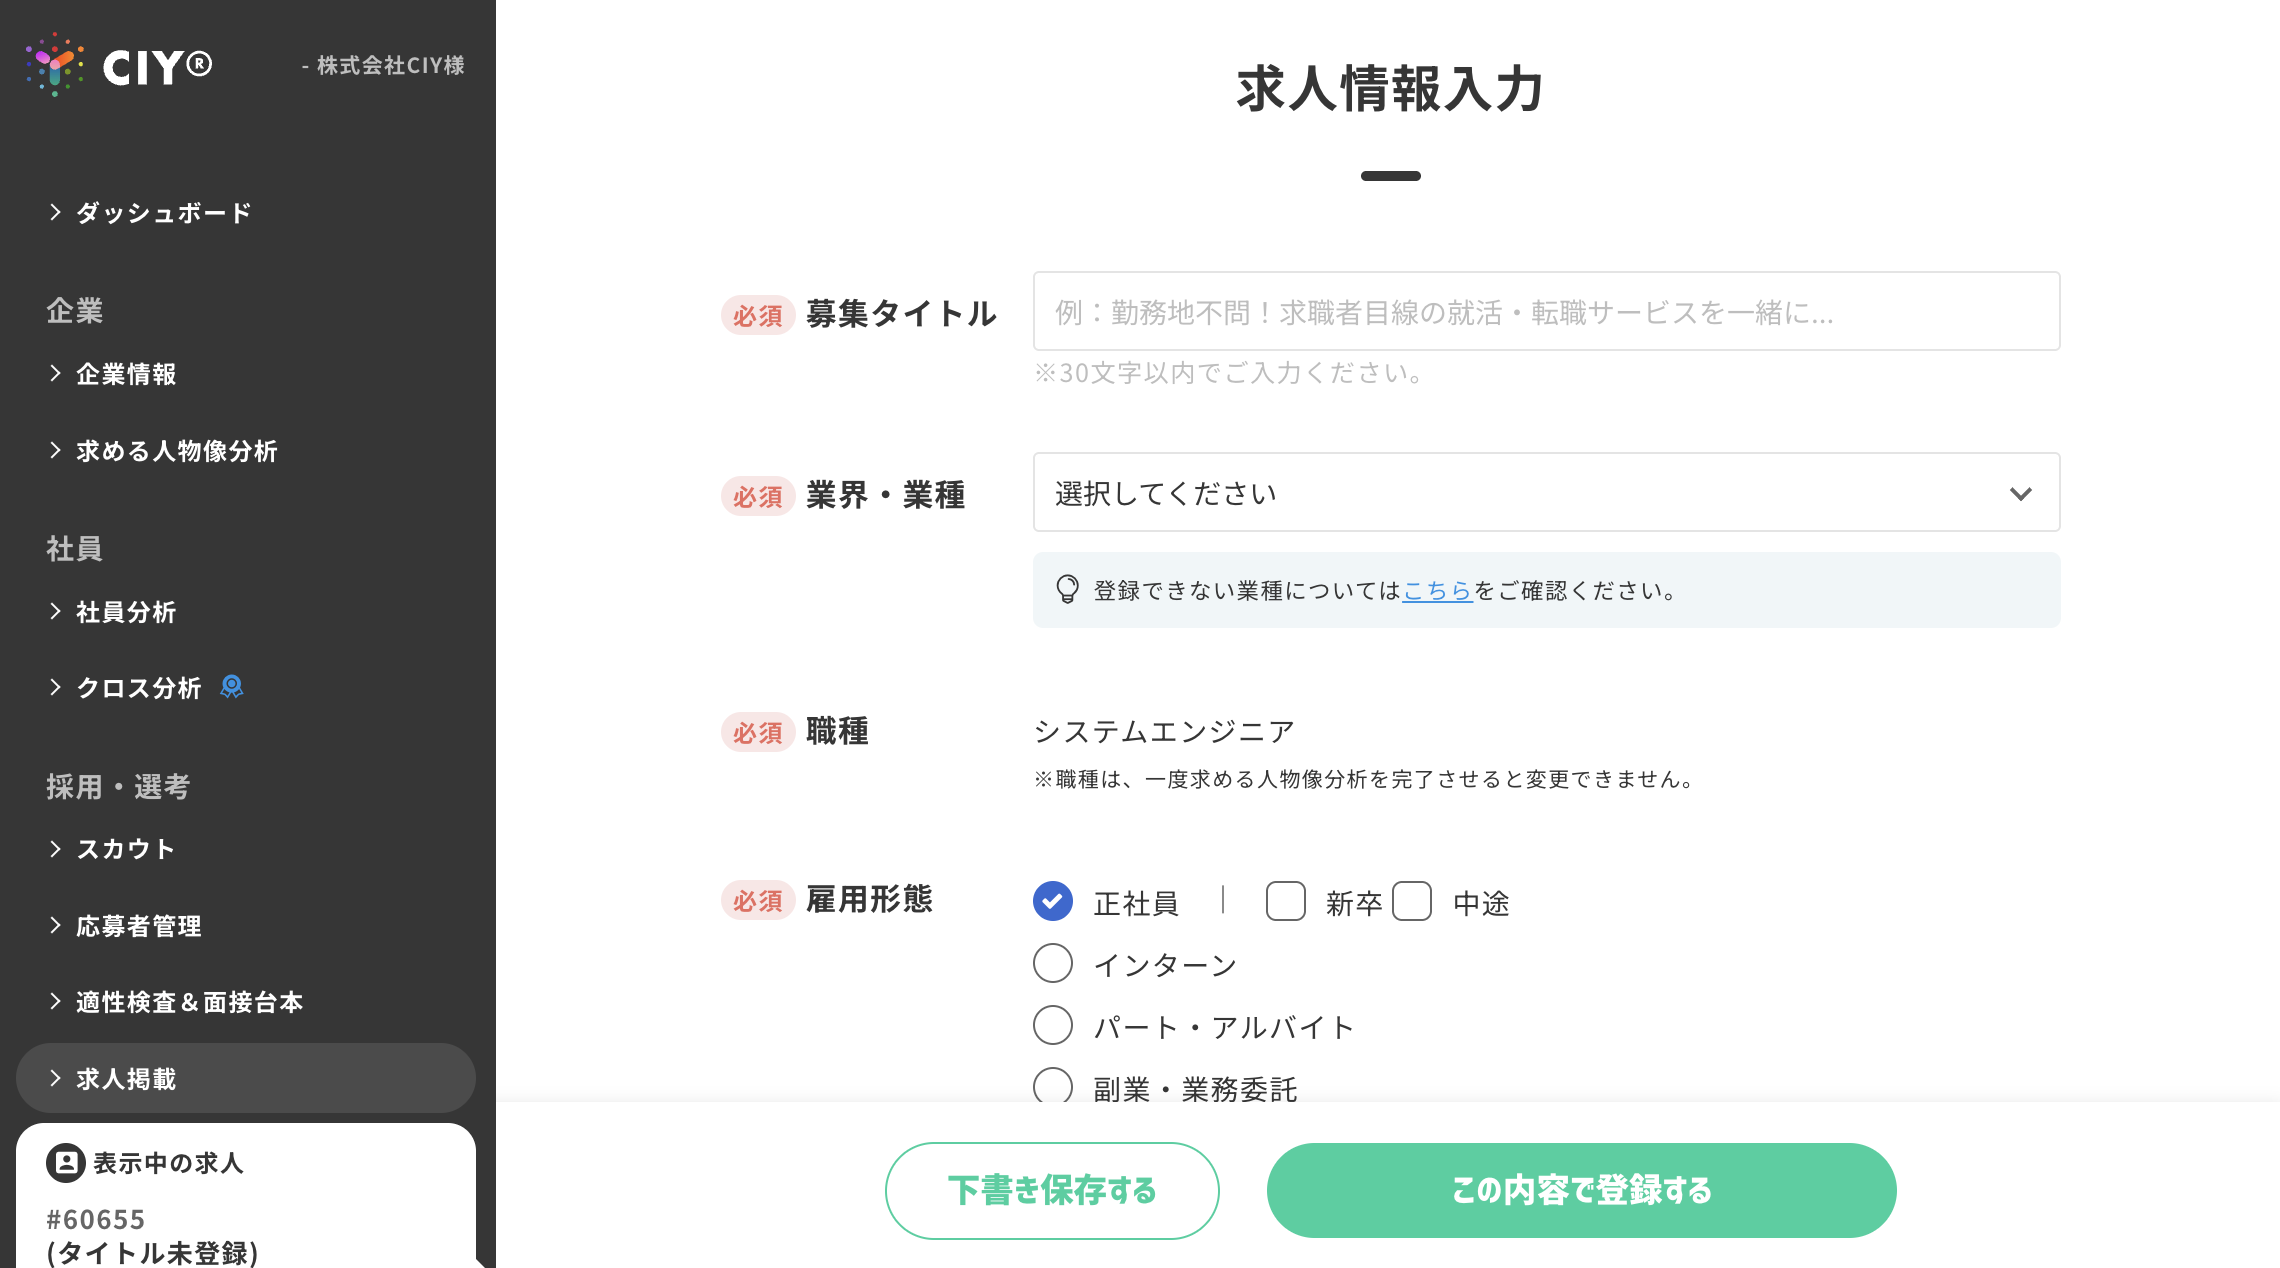Select the 正社員 radio button
Screen dimensions: 2280x1268
pyautogui.click(x=1053, y=902)
